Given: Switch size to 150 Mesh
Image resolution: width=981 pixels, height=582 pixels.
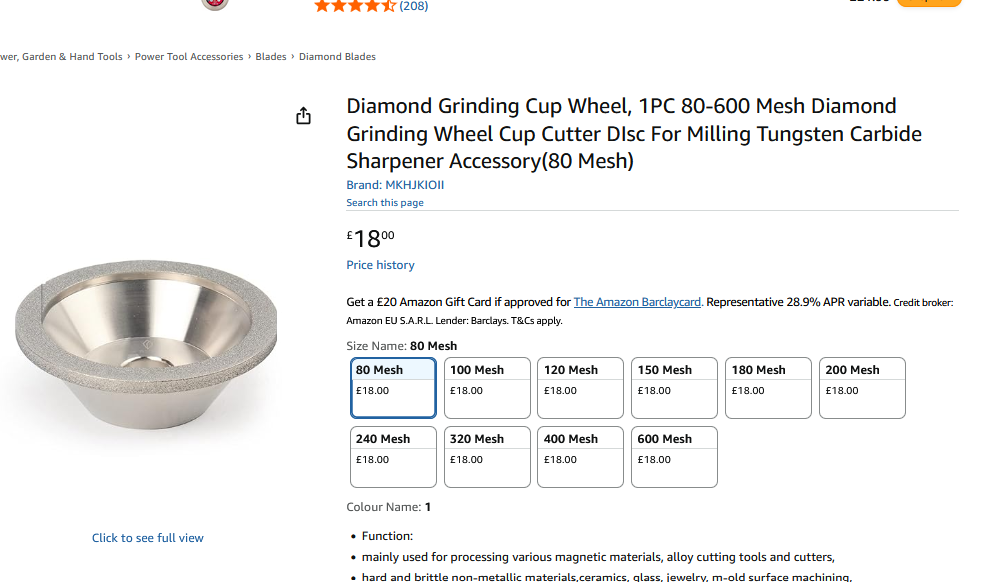Looking at the screenshot, I should [x=674, y=387].
